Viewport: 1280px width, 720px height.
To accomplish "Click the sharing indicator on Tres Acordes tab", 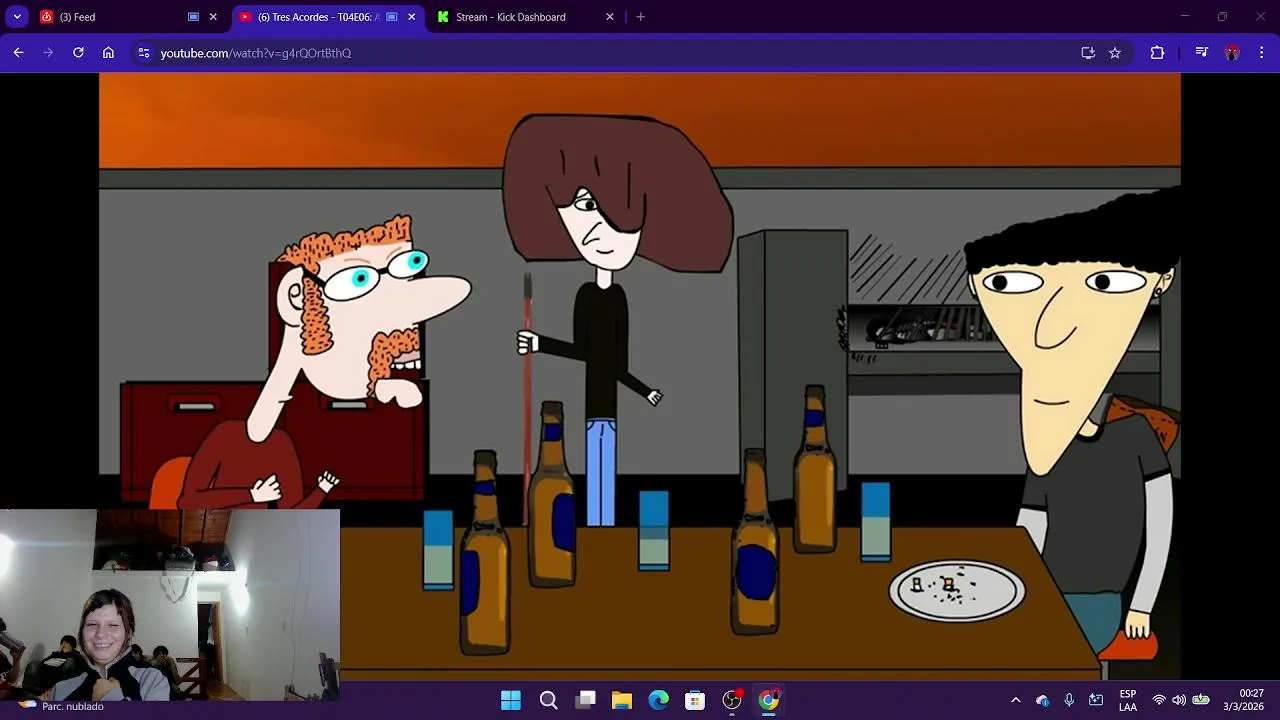I will [x=392, y=17].
